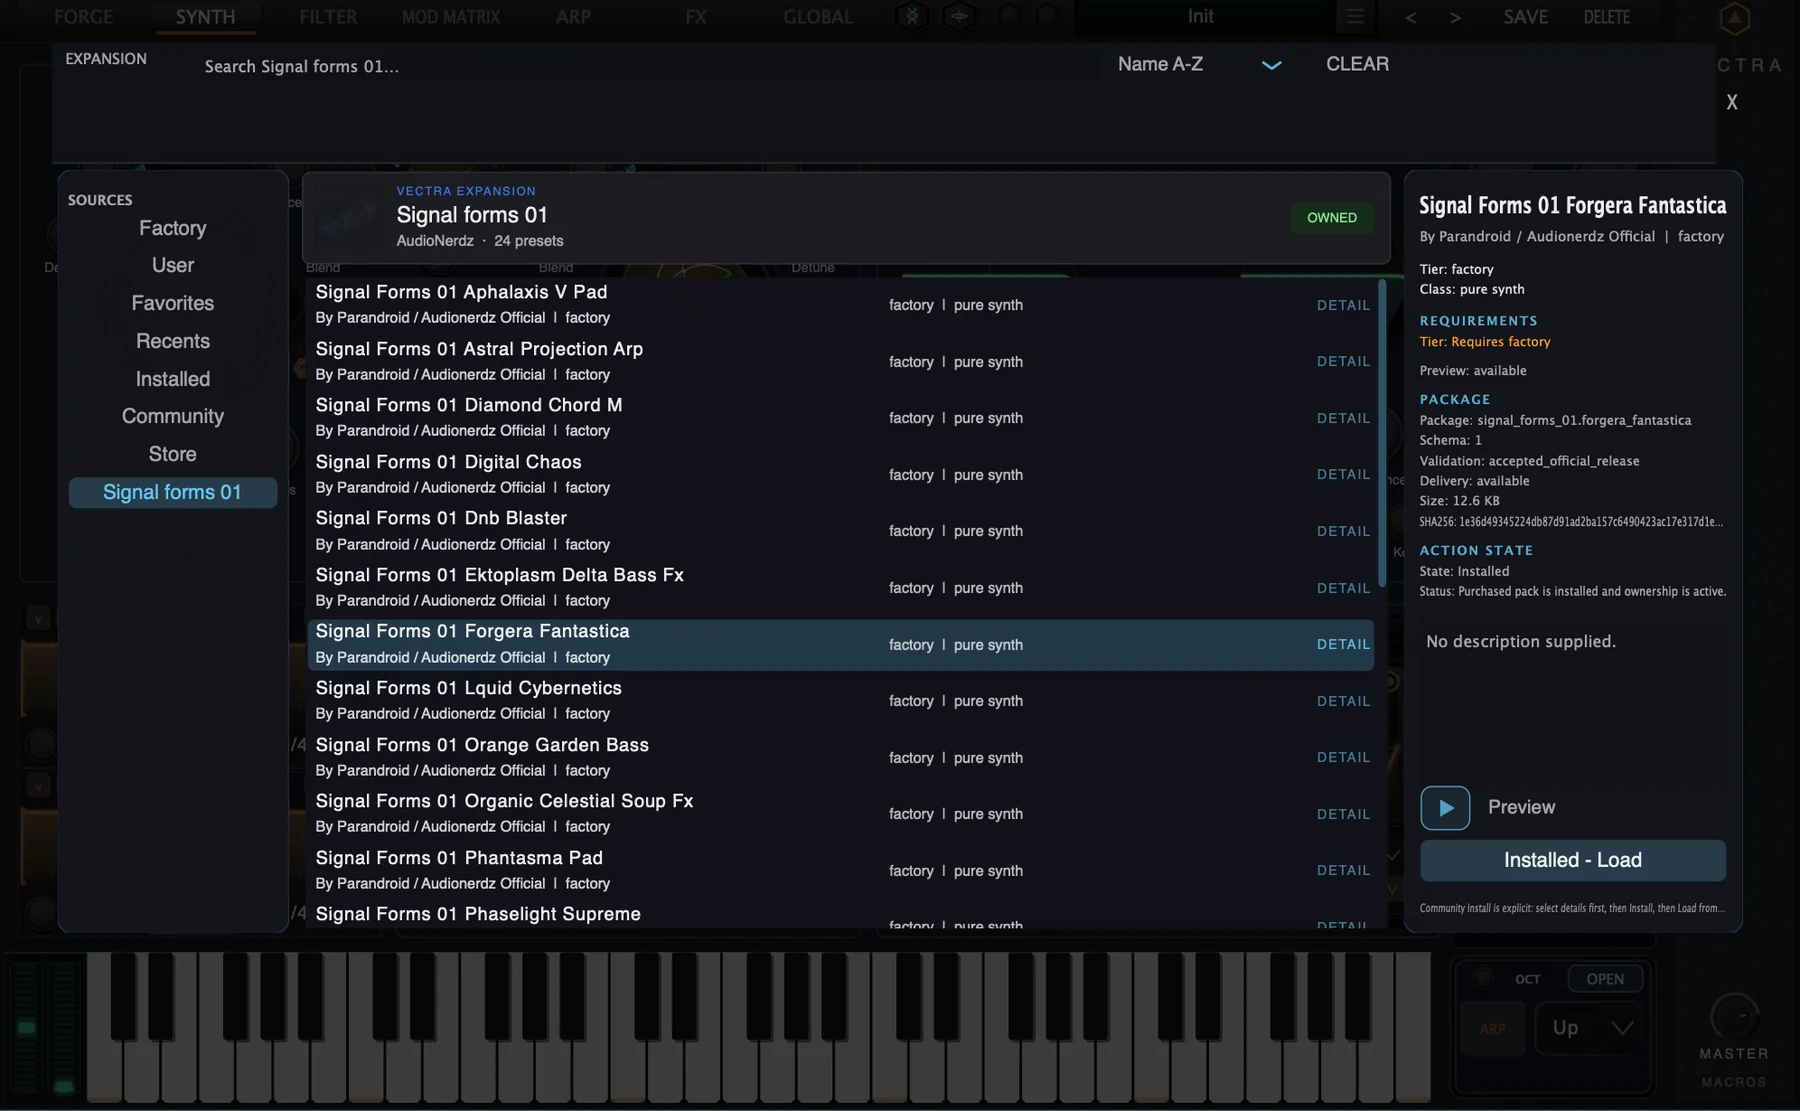Viewport: 1800px width, 1111px height.
Task: Switch to the FILTER tab
Action: tap(327, 17)
